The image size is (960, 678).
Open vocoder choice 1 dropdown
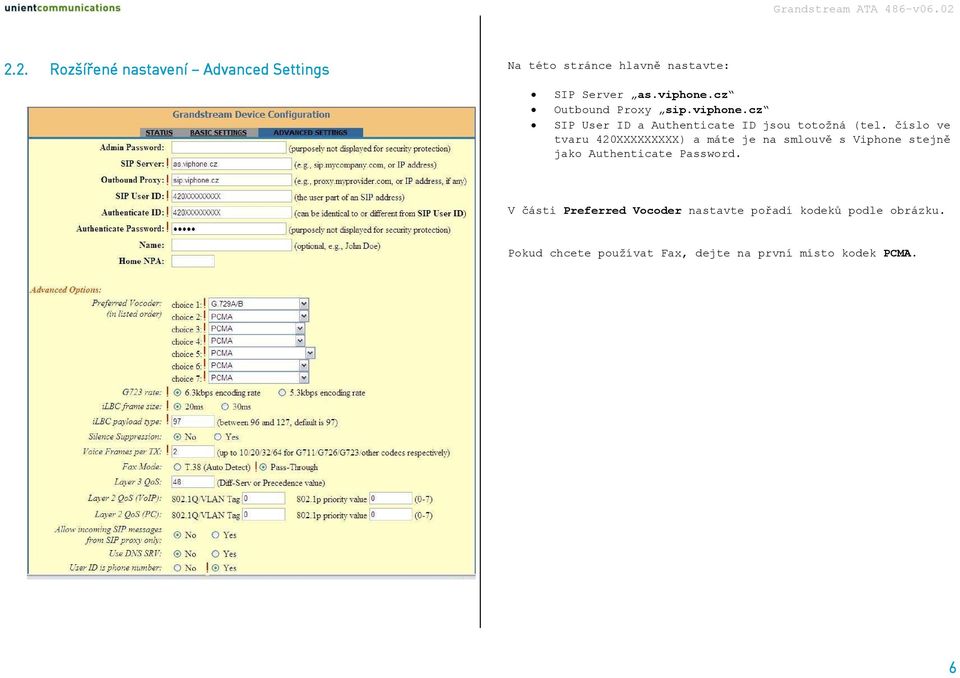click(258, 304)
